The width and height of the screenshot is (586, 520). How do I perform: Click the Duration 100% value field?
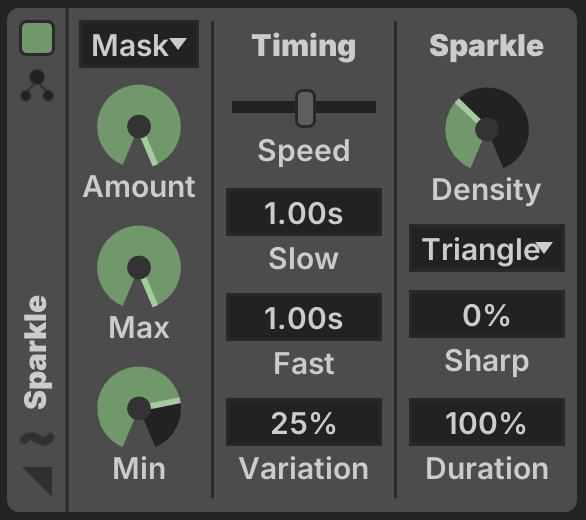click(x=487, y=422)
